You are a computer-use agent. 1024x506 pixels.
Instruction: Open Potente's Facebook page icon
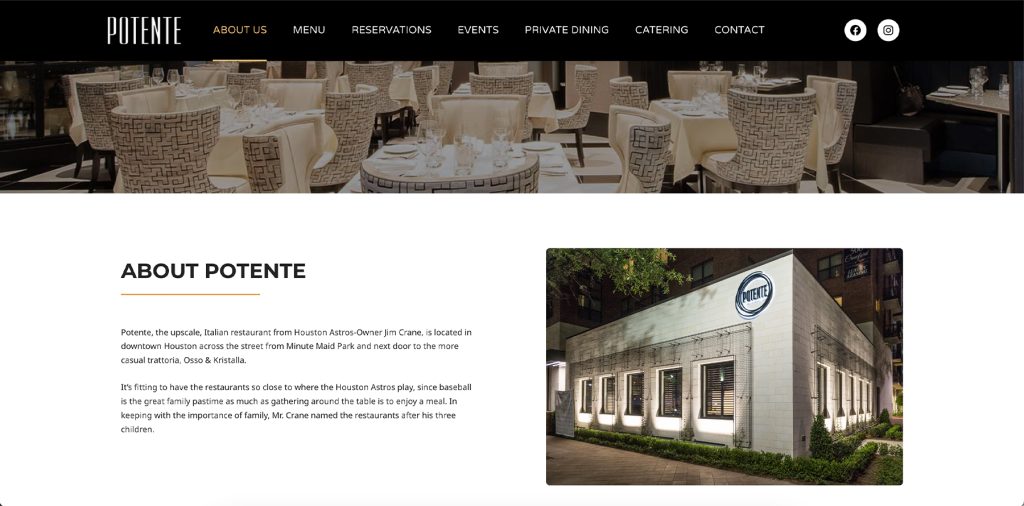point(855,30)
